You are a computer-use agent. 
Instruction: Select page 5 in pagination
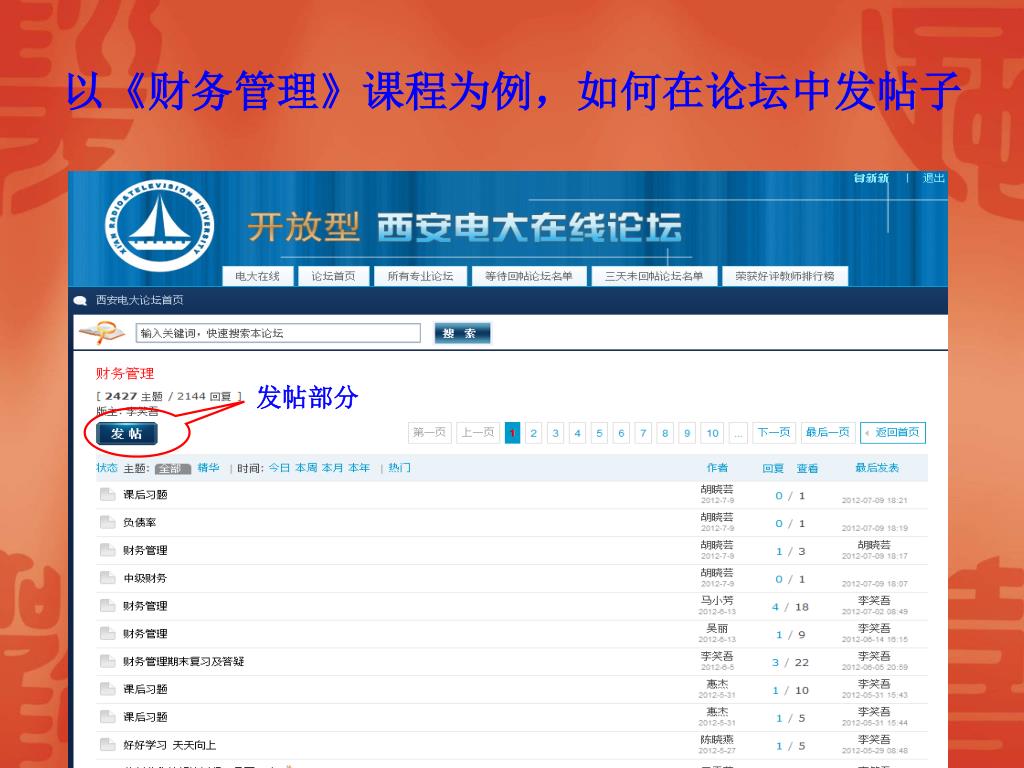pyautogui.click(x=600, y=433)
